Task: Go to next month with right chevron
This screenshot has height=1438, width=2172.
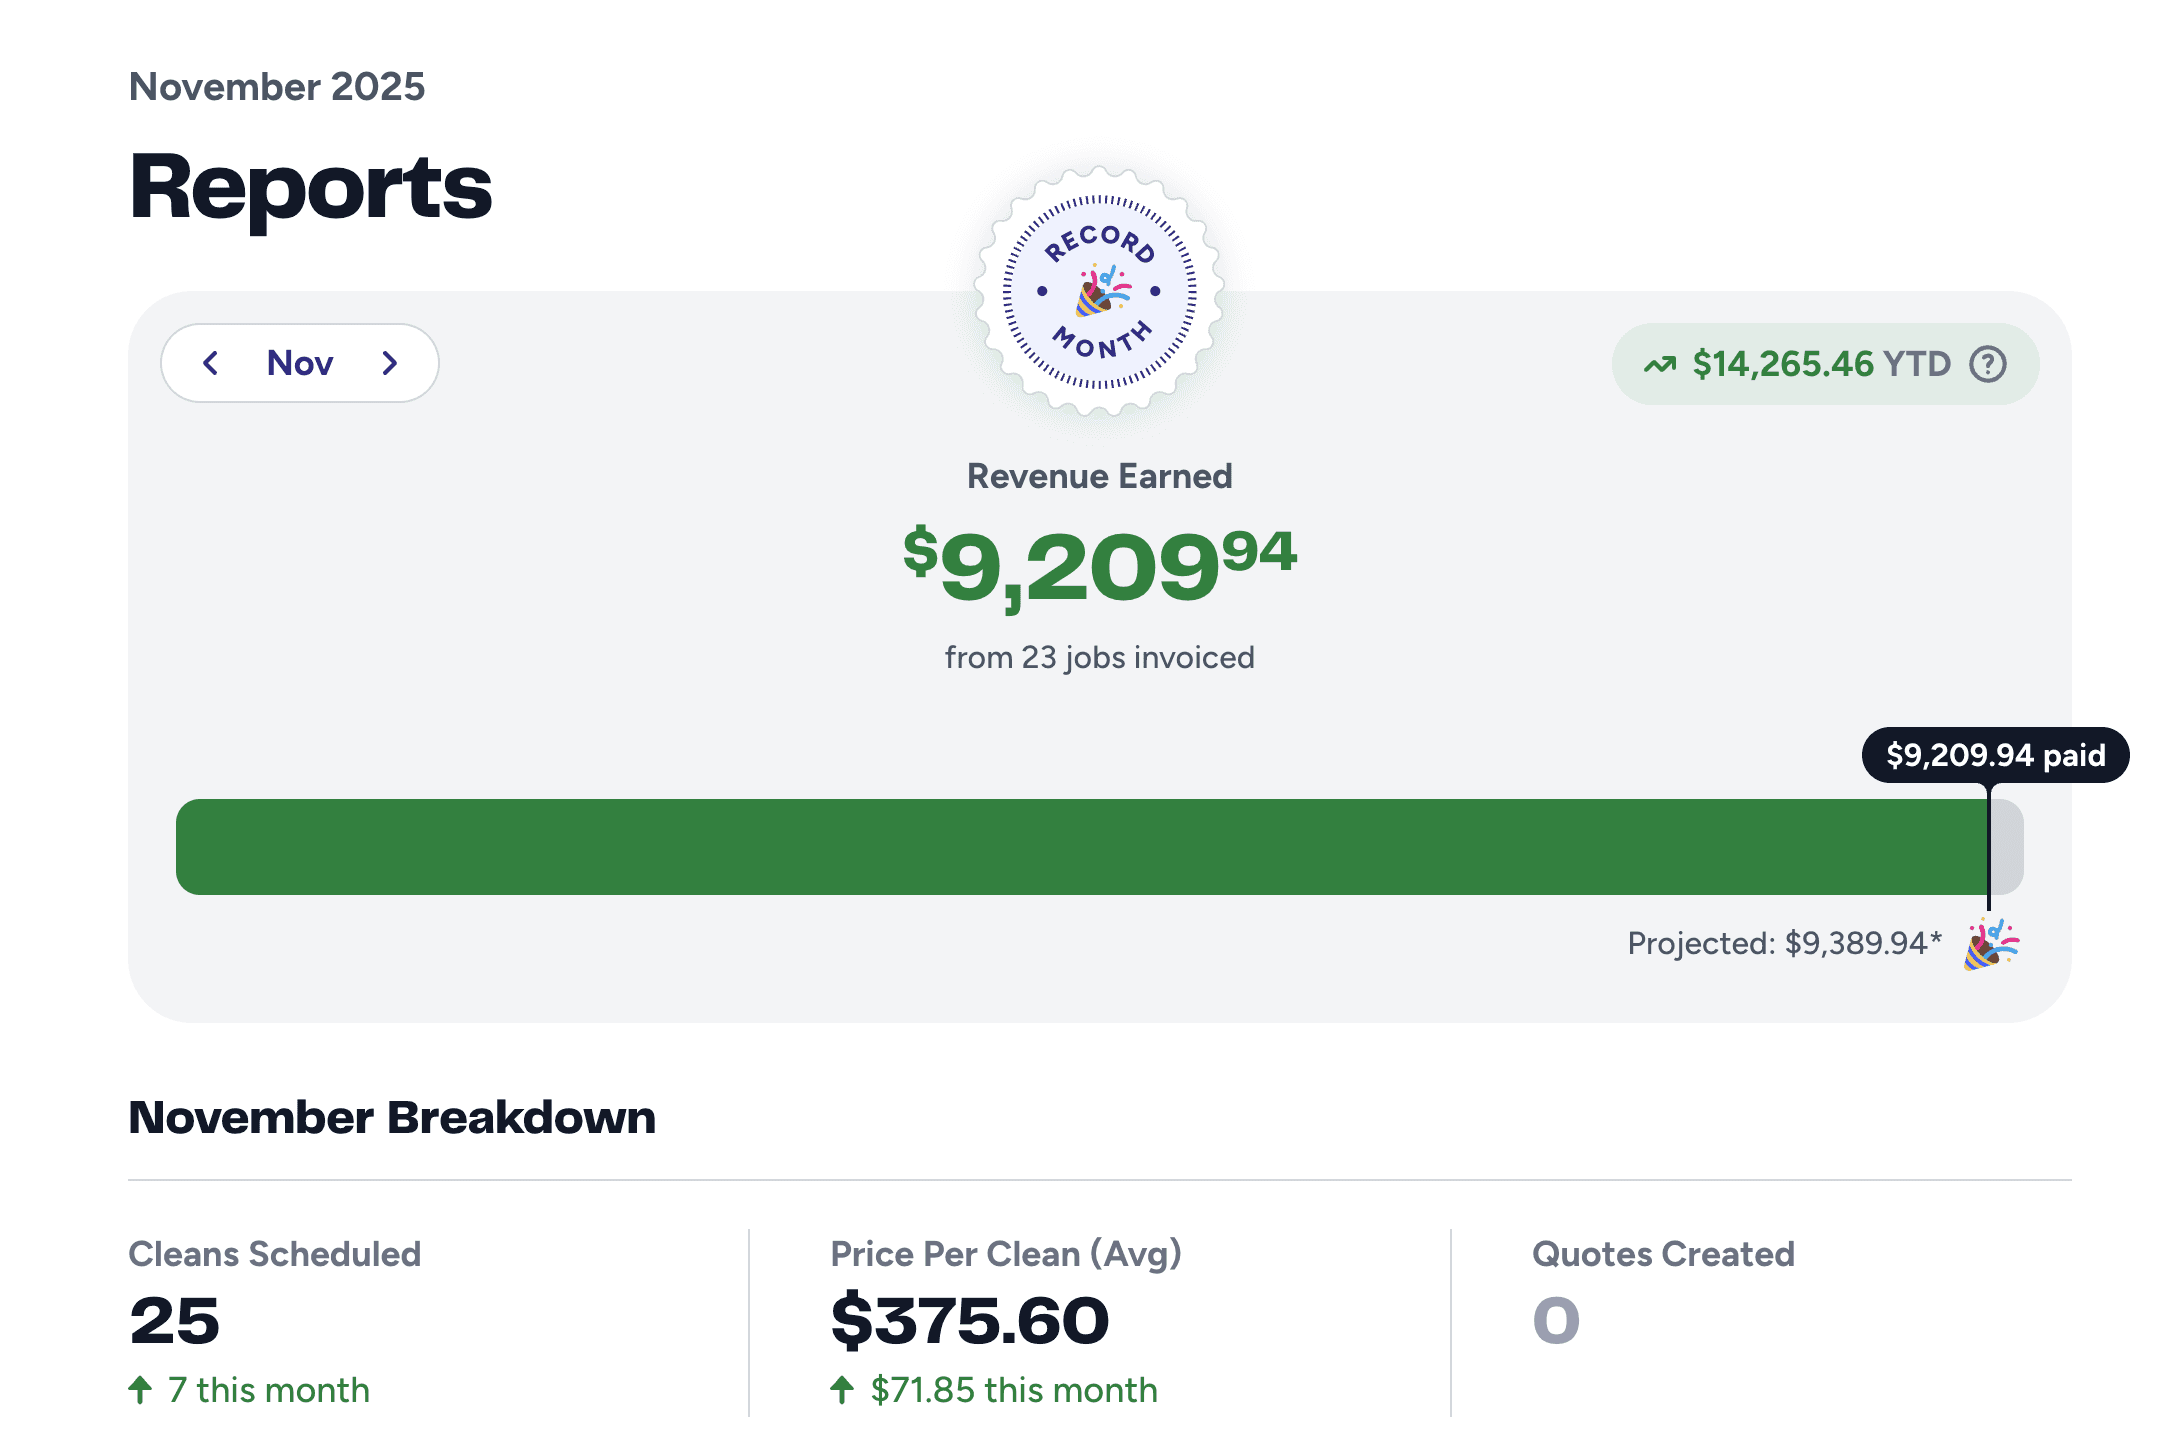Action: (x=390, y=363)
